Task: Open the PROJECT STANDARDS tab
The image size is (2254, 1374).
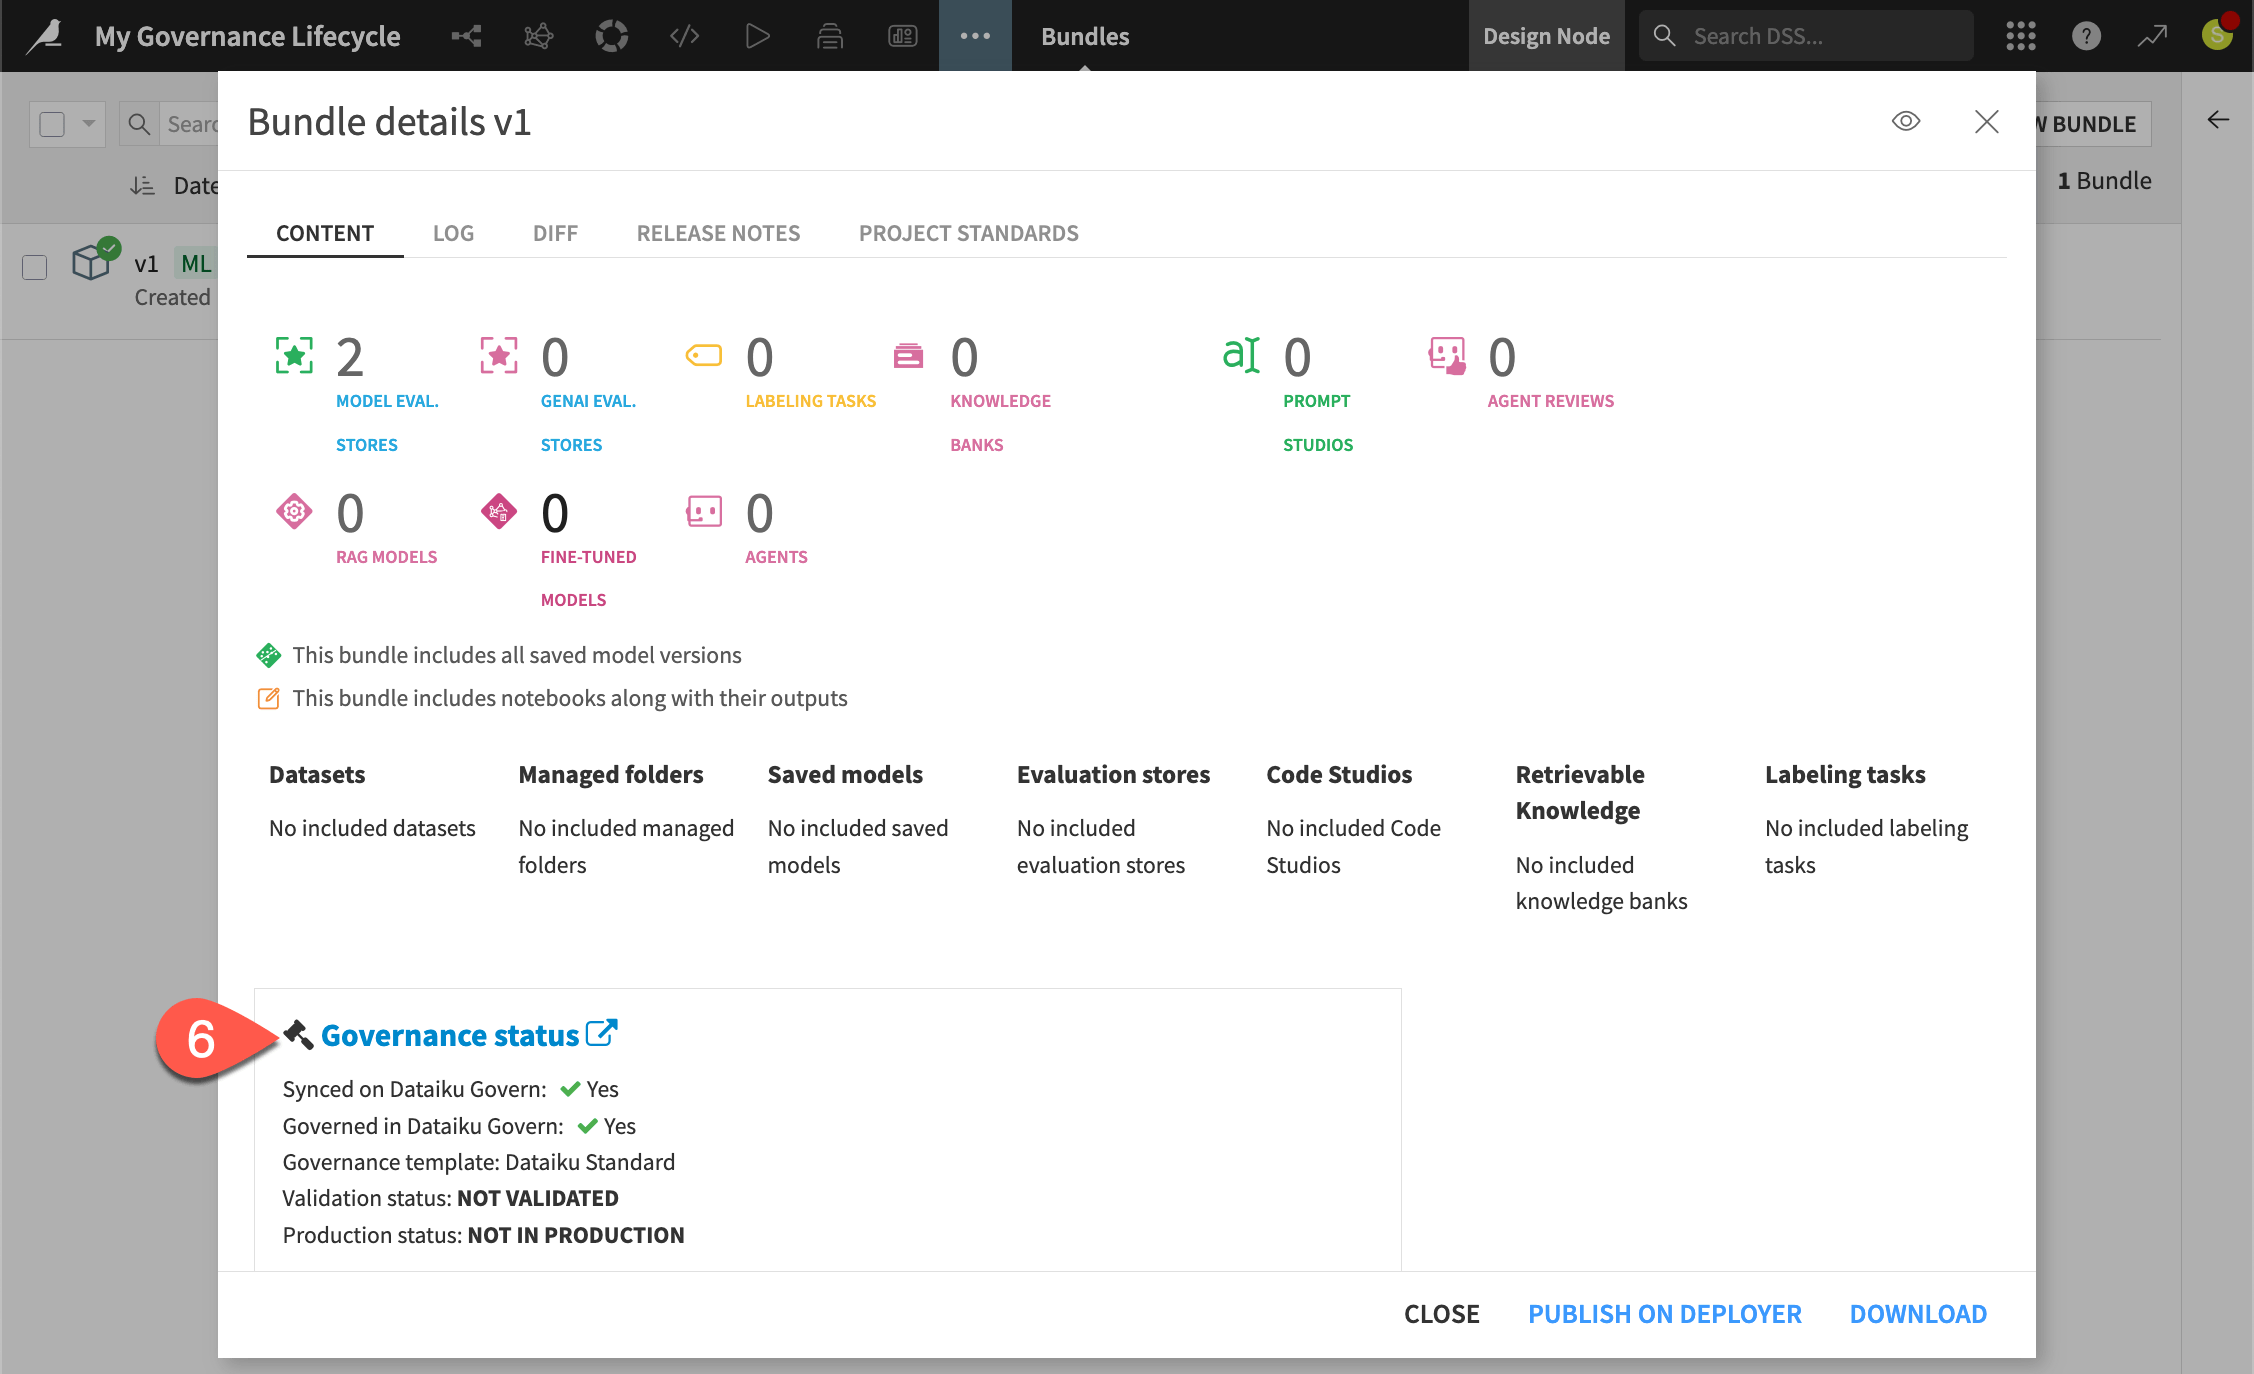Action: (x=968, y=233)
